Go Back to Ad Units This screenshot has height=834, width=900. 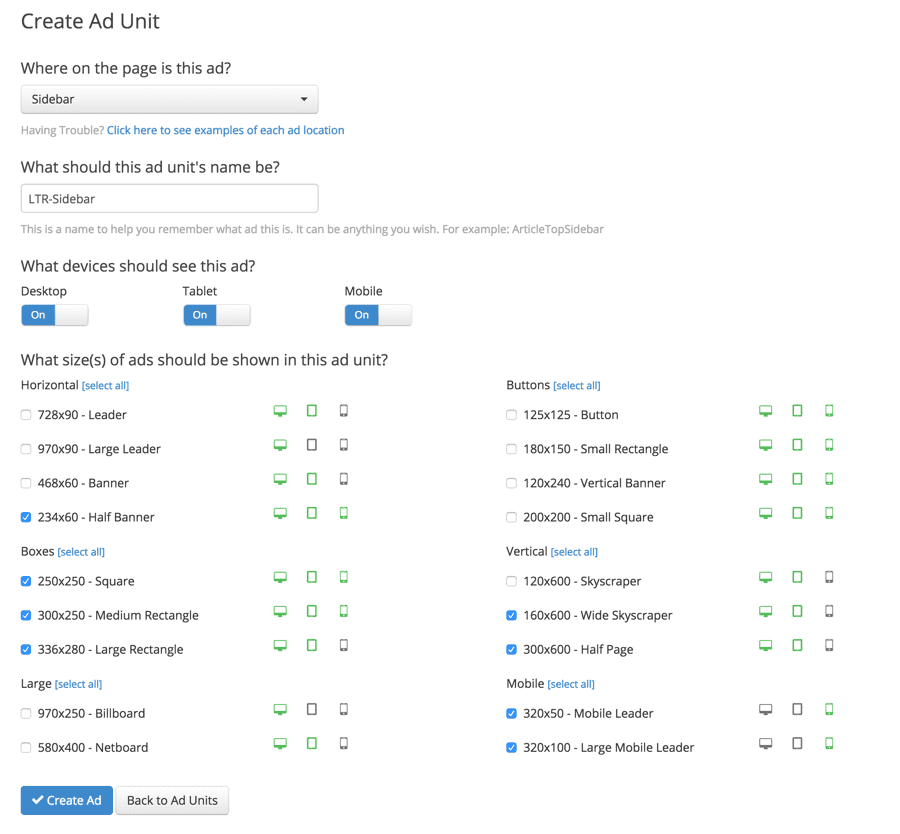pyautogui.click(x=172, y=800)
